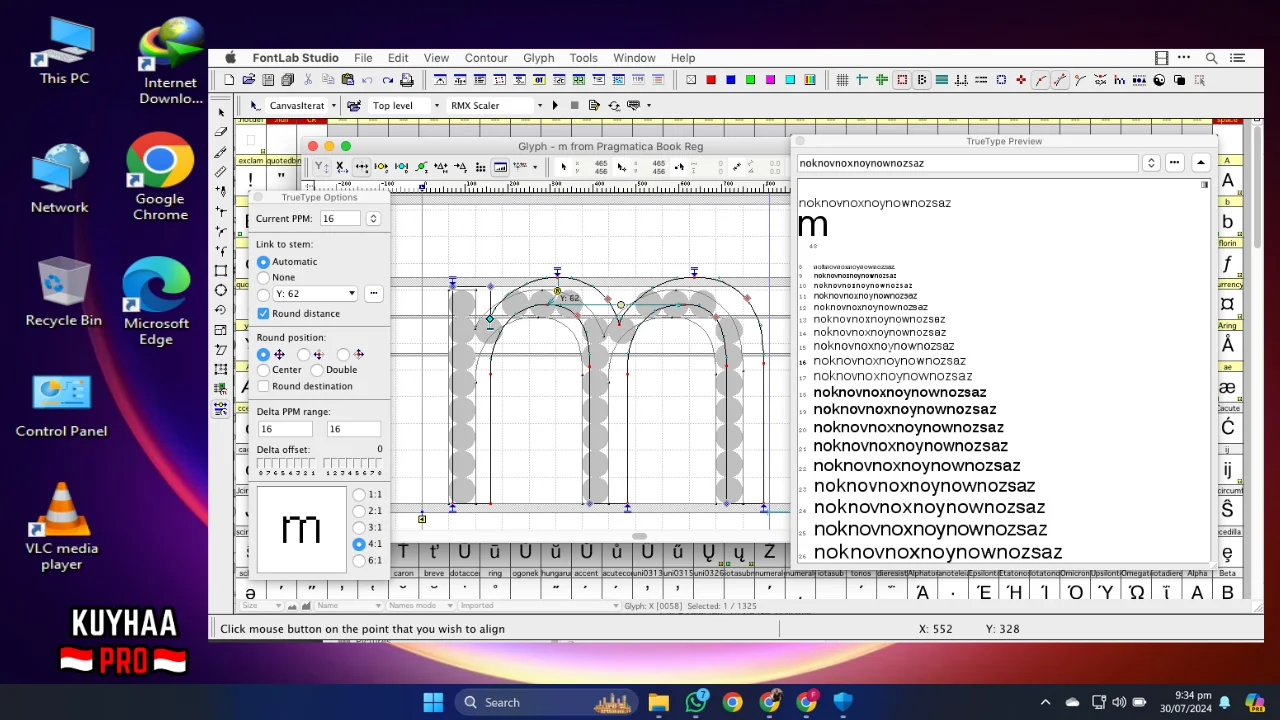
Task: Click the Redo arrow icon
Action: coord(387,80)
